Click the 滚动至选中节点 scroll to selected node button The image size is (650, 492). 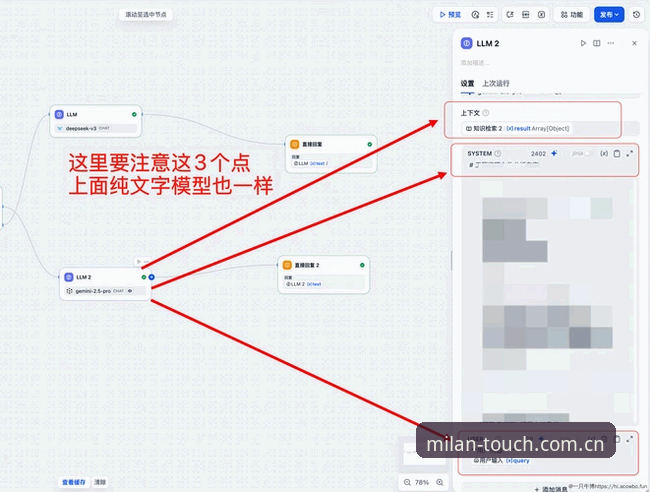(146, 15)
